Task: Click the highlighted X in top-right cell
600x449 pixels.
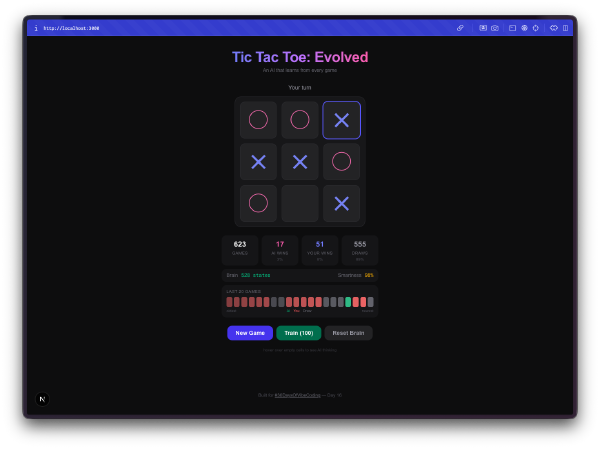Action: tap(341, 120)
